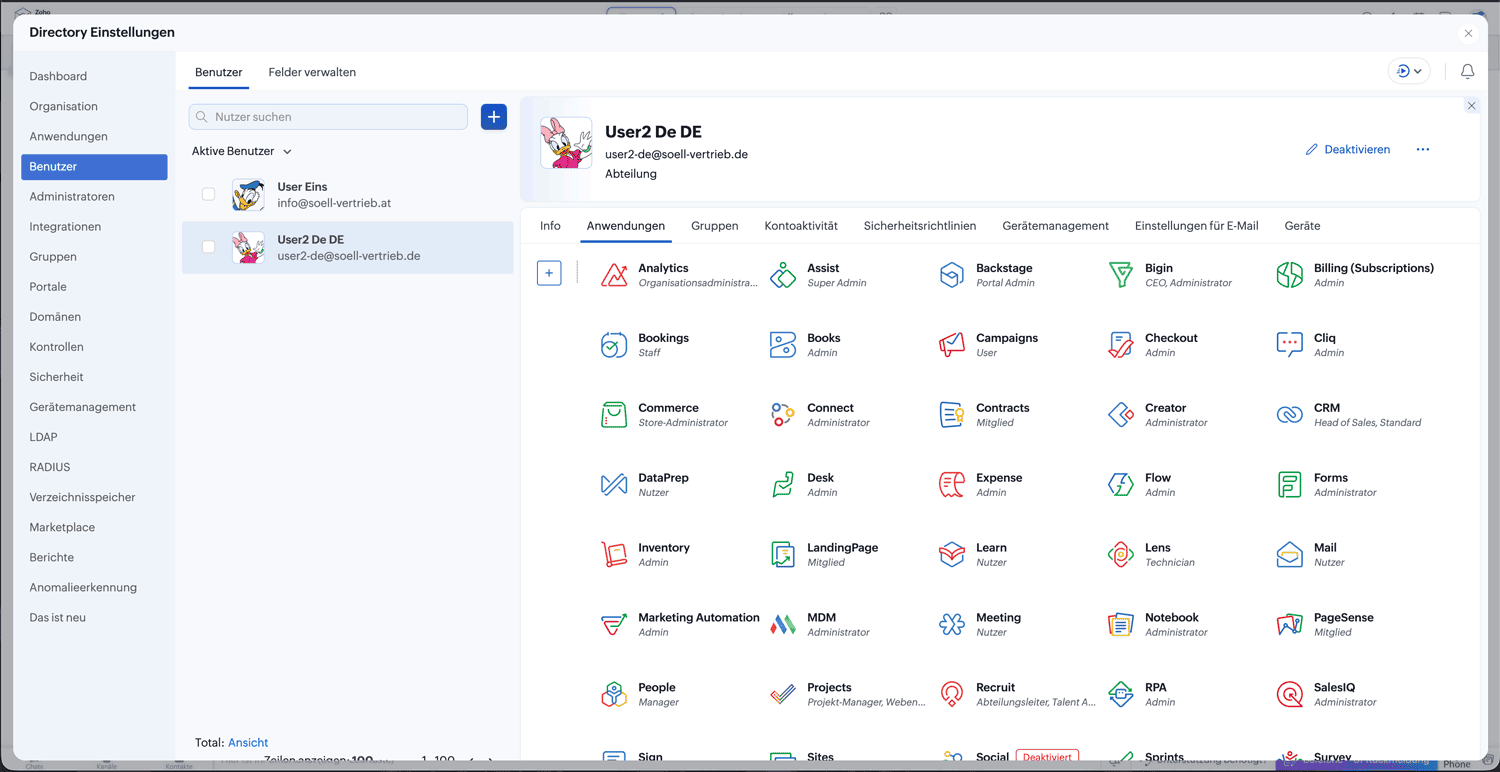Select the Benutzer tab at top
The height and width of the screenshot is (772, 1500).
pos(219,72)
